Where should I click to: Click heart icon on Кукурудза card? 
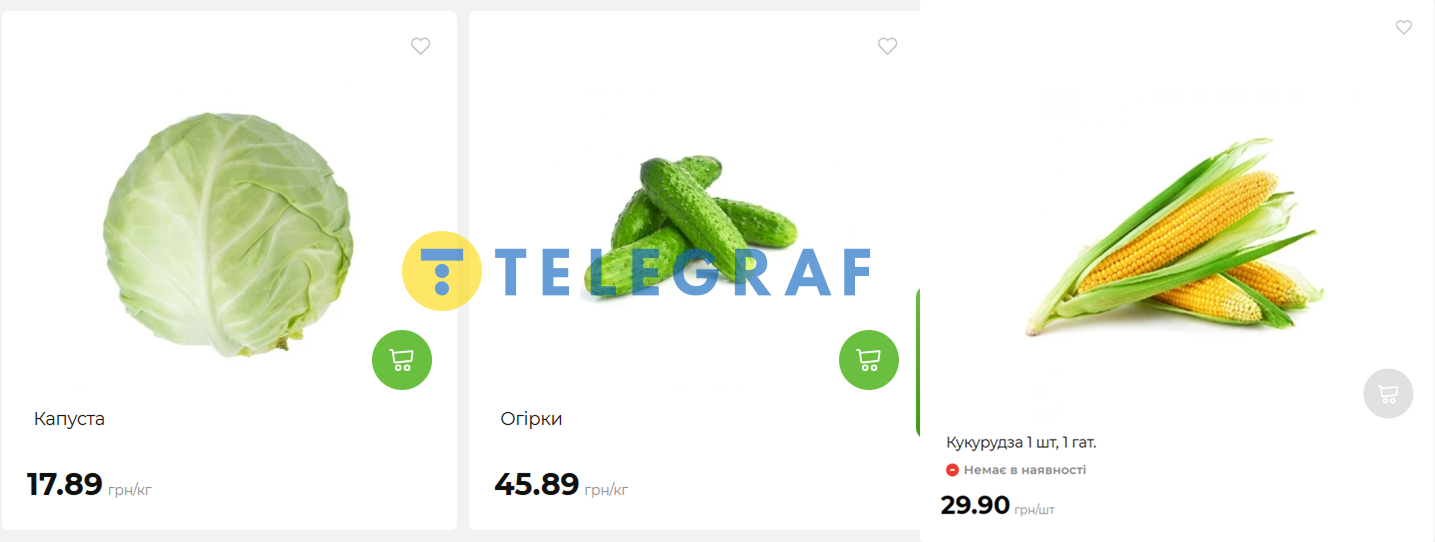click(x=1404, y=27)
